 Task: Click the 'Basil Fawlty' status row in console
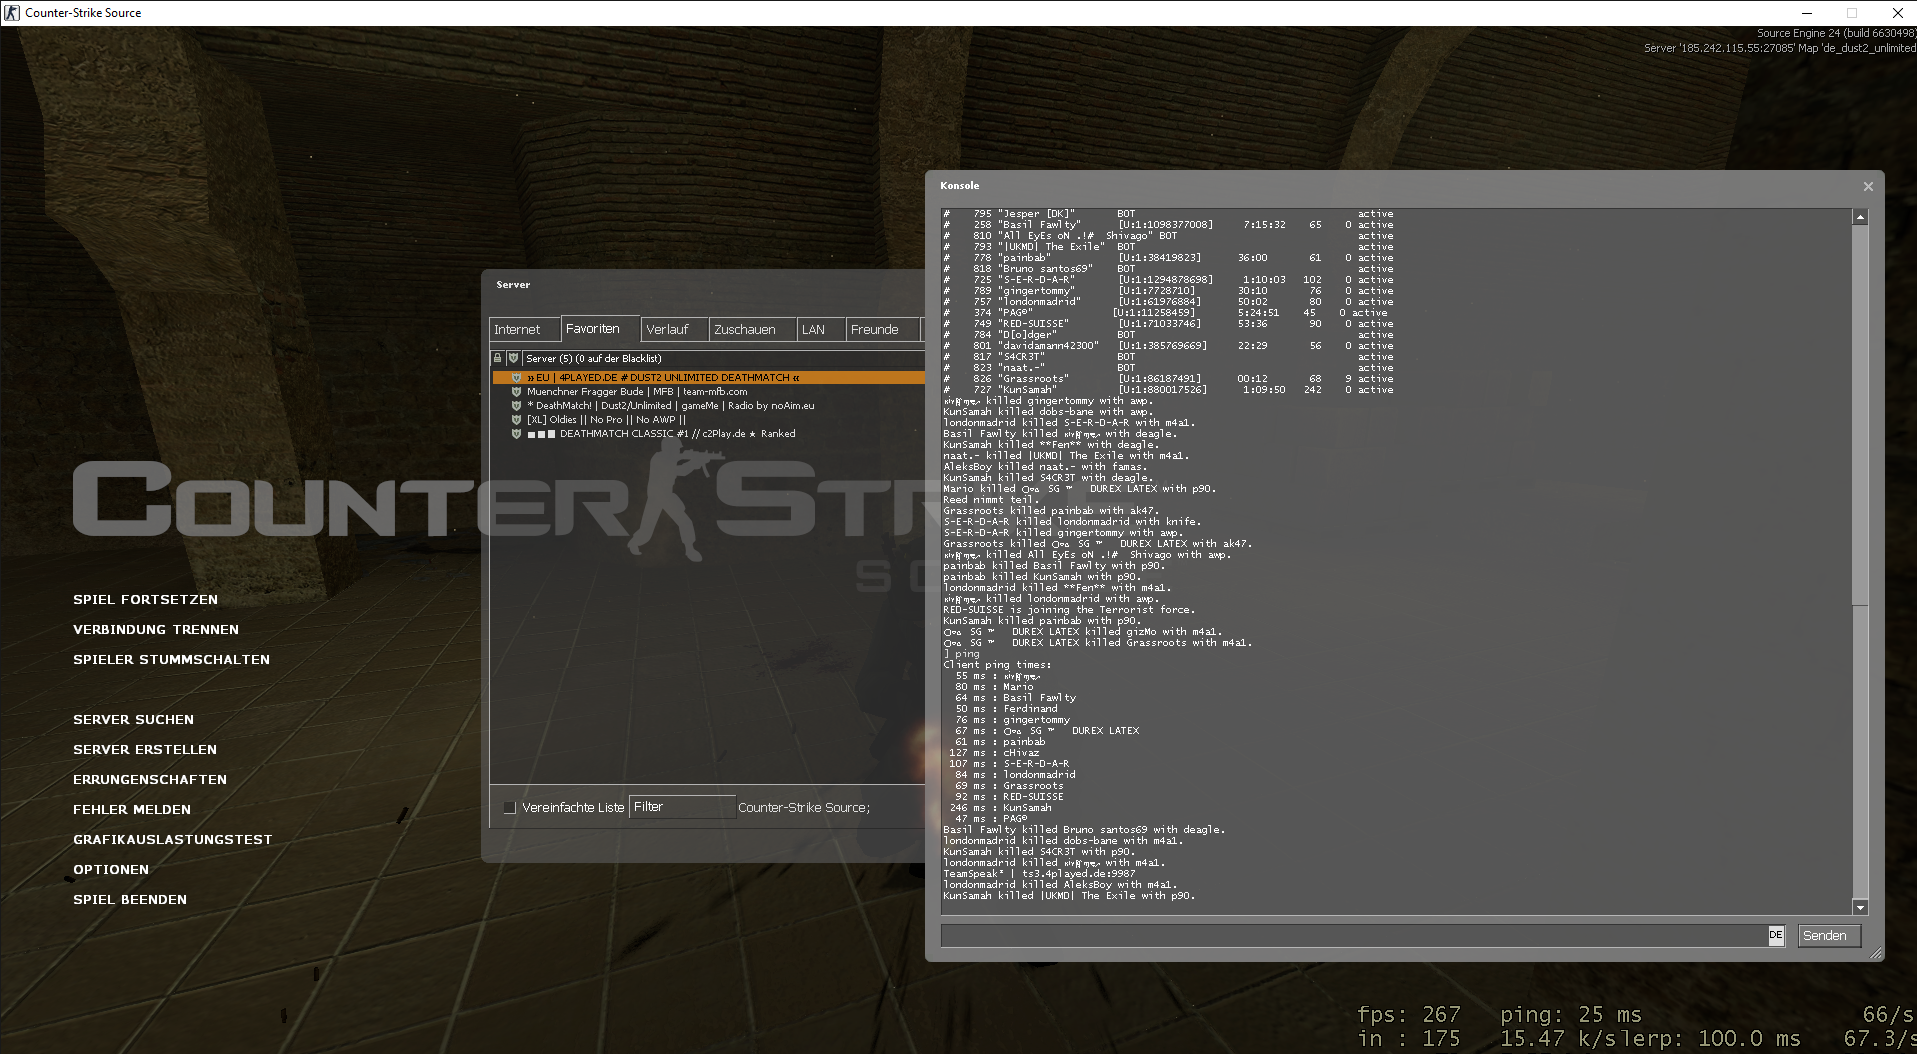pyautogui.click(x=1168, y=225)
